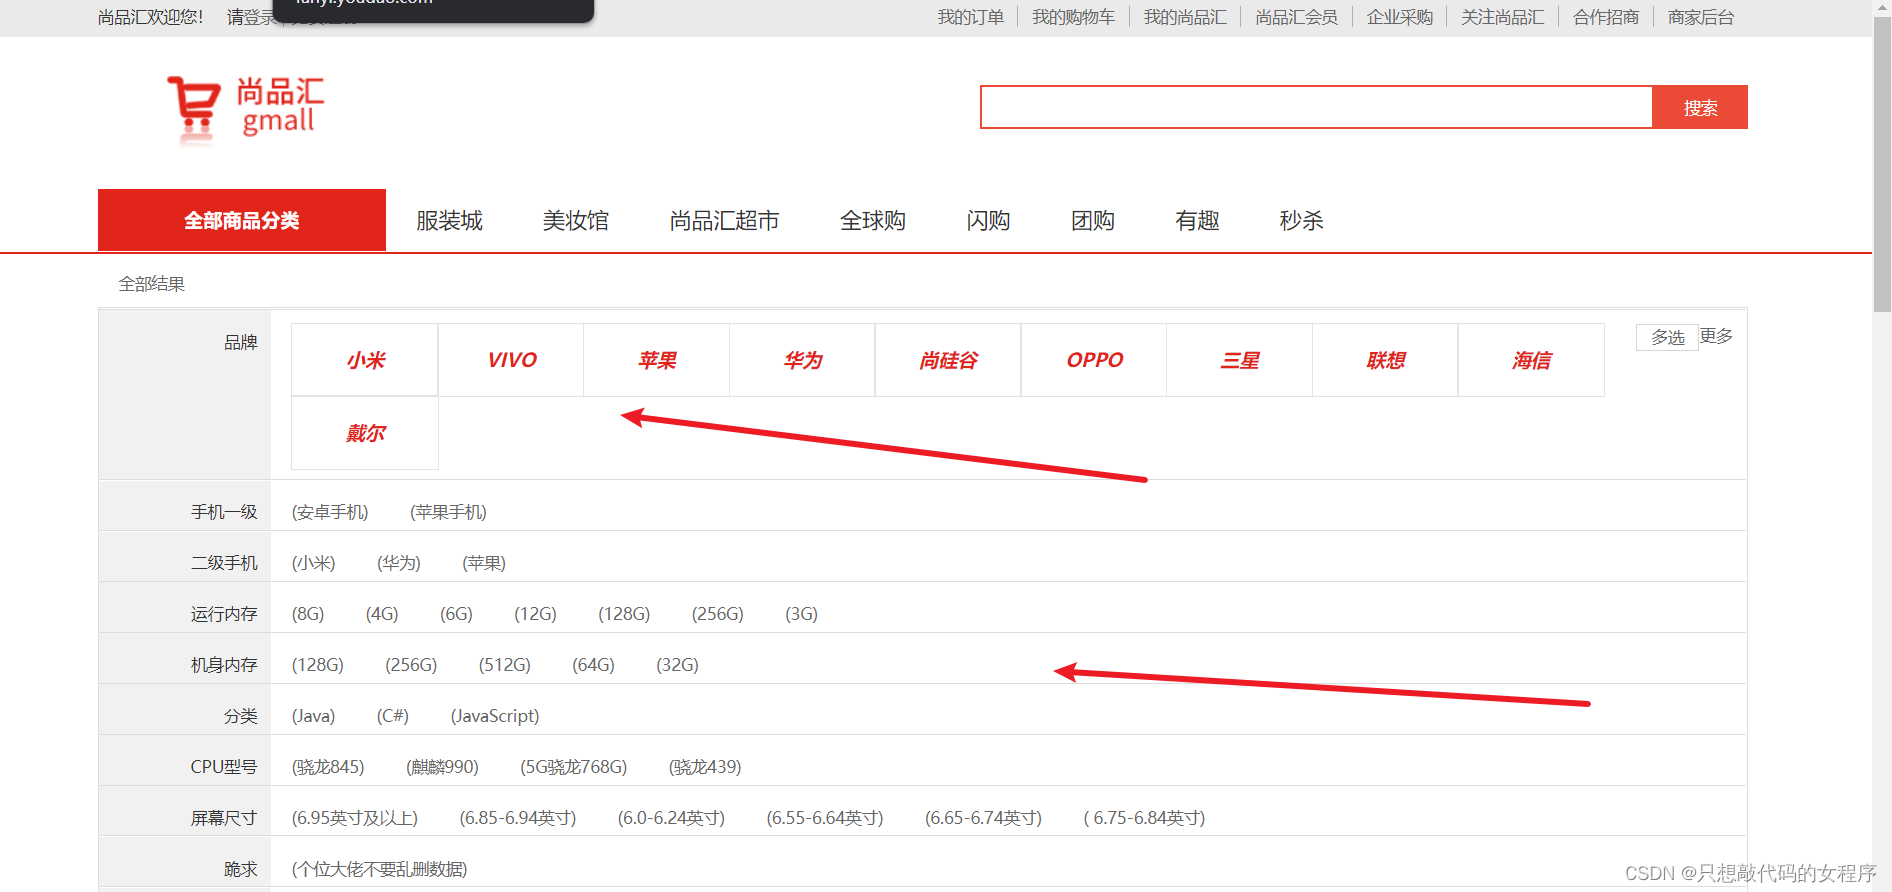Open 我的订单 in top bar
1892x892 pixels.
point(971,17)
